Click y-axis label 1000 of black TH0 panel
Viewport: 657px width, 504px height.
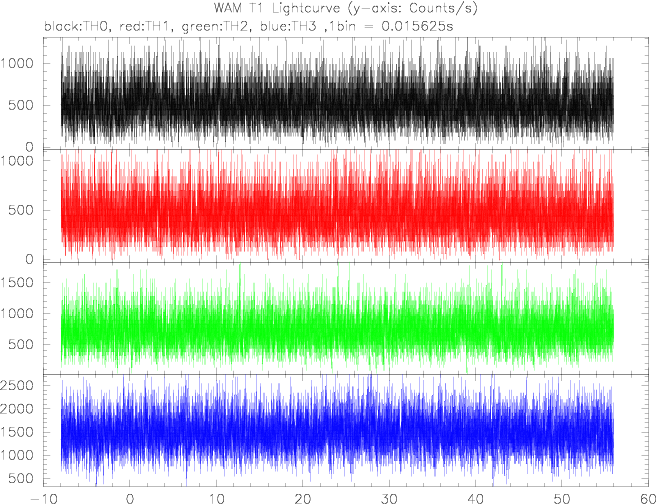17,64
